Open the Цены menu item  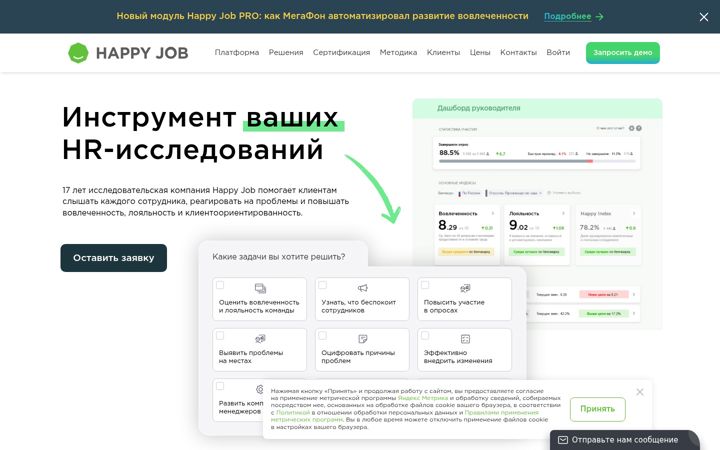coord(480,52)
